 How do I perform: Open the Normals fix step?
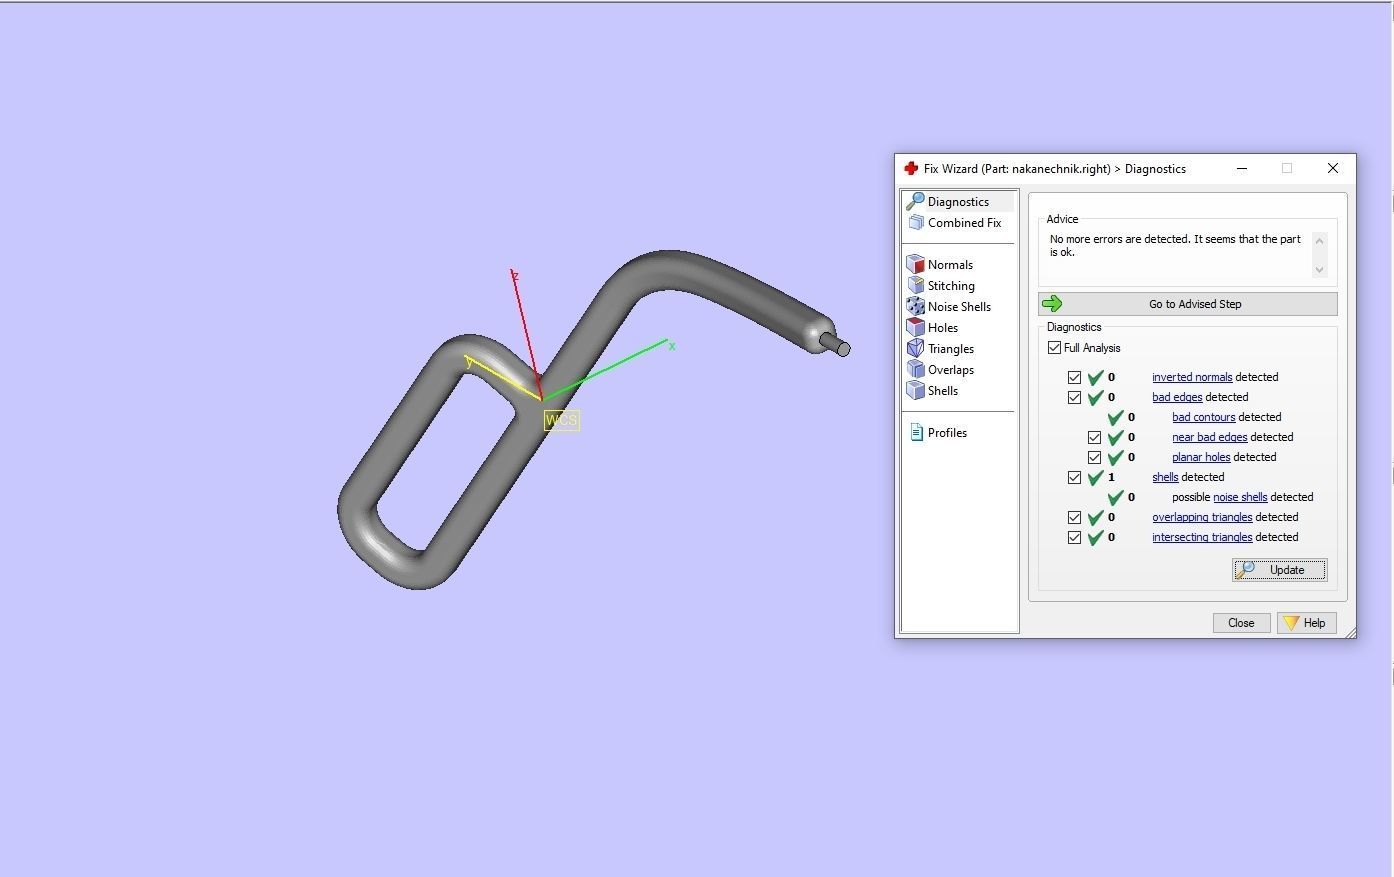coord(950,265)
